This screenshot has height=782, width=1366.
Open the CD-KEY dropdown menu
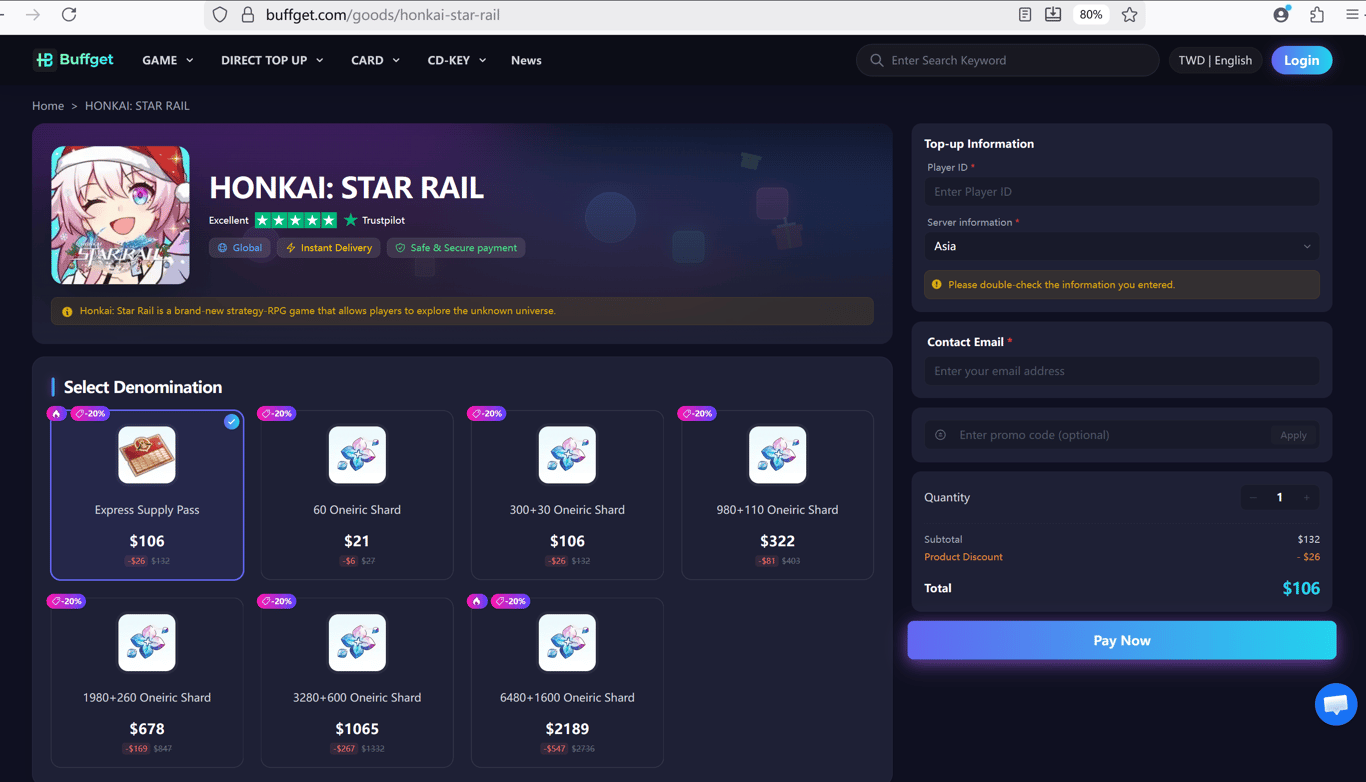coord(457,60)
